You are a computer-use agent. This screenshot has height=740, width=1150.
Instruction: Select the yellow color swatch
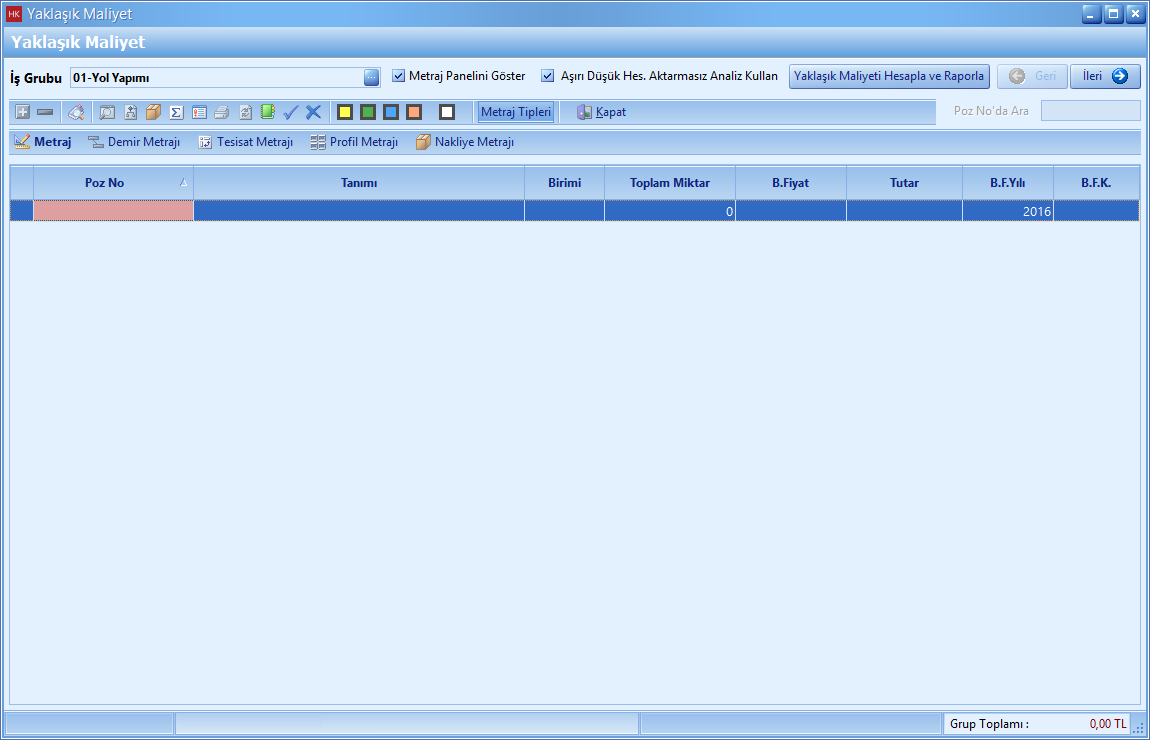(345, 112)
